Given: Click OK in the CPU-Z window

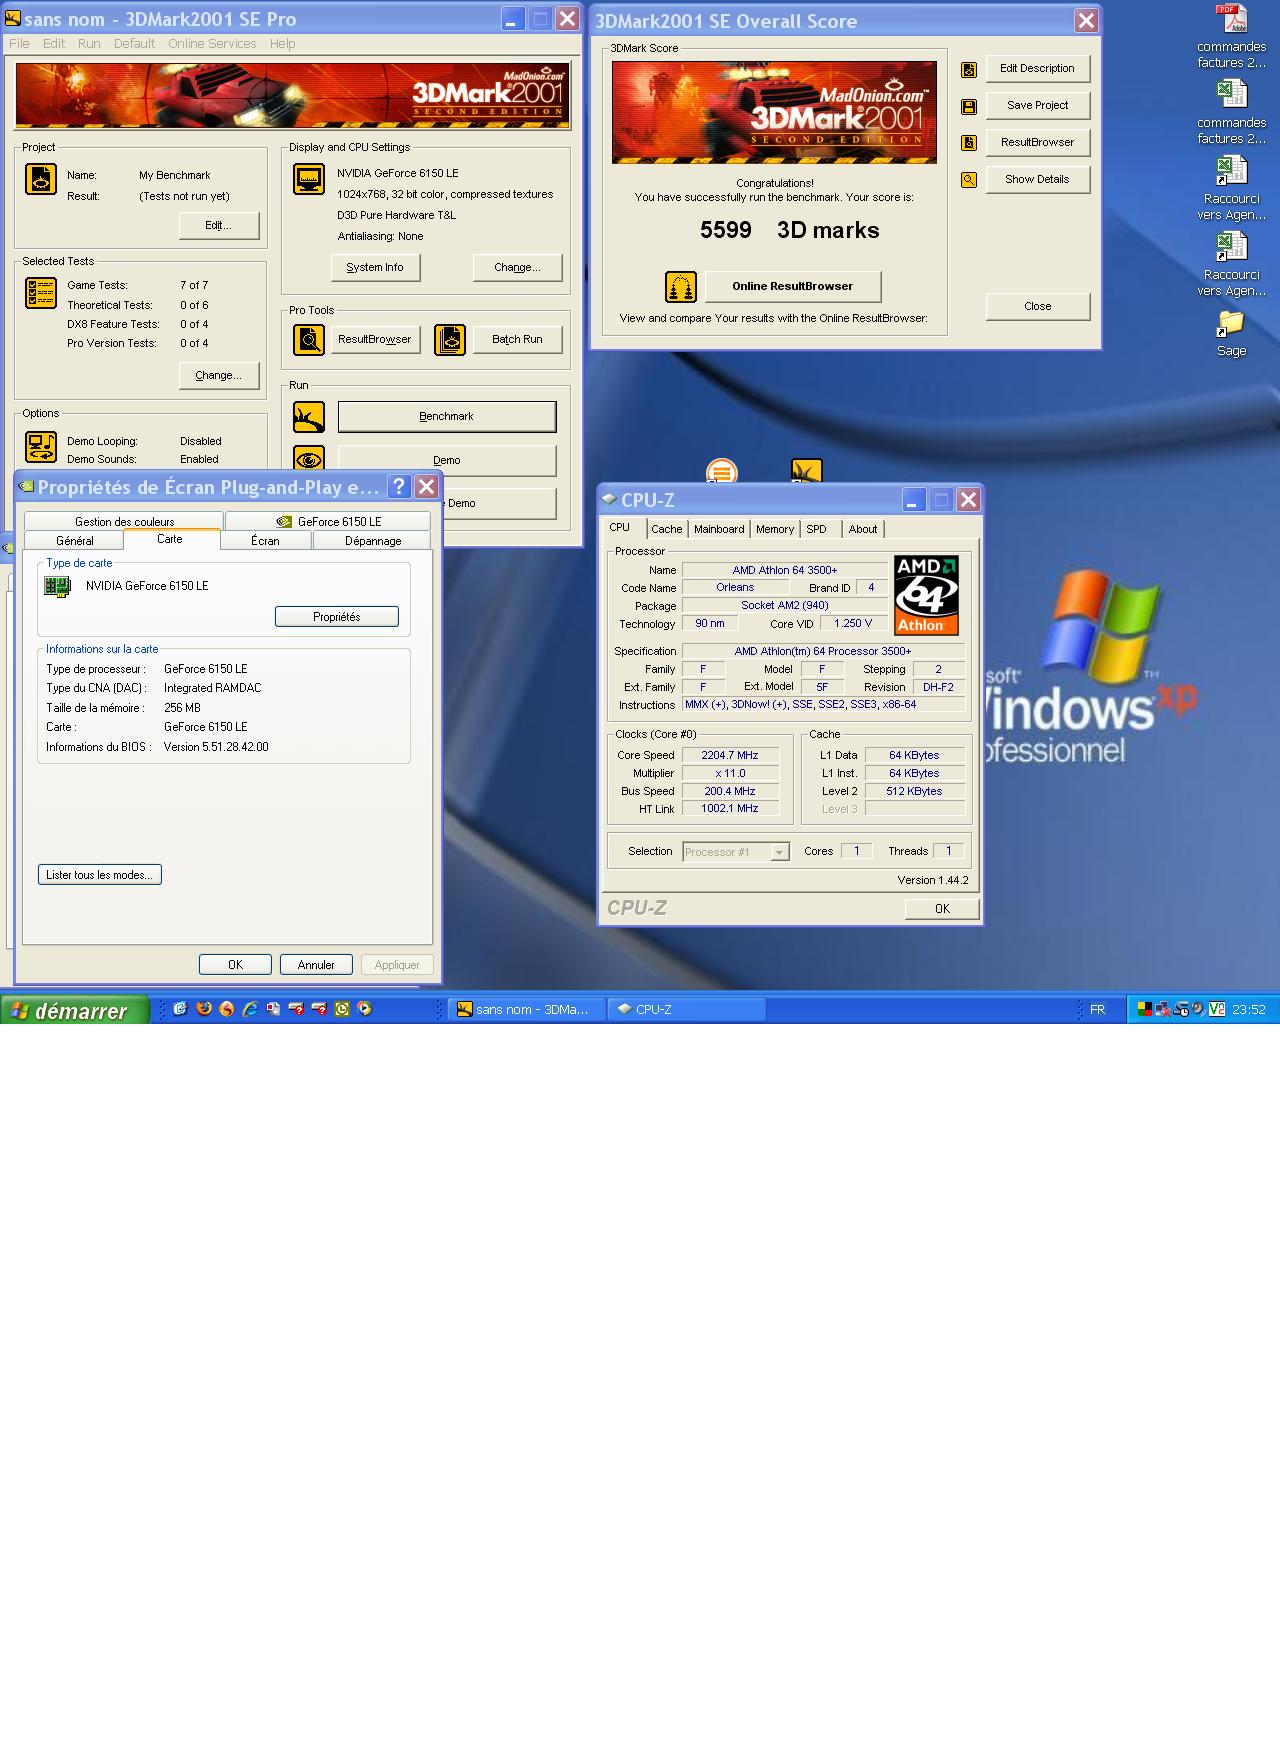Looking at the screenshot, I should pyautogui.click(x=942, y=909).
